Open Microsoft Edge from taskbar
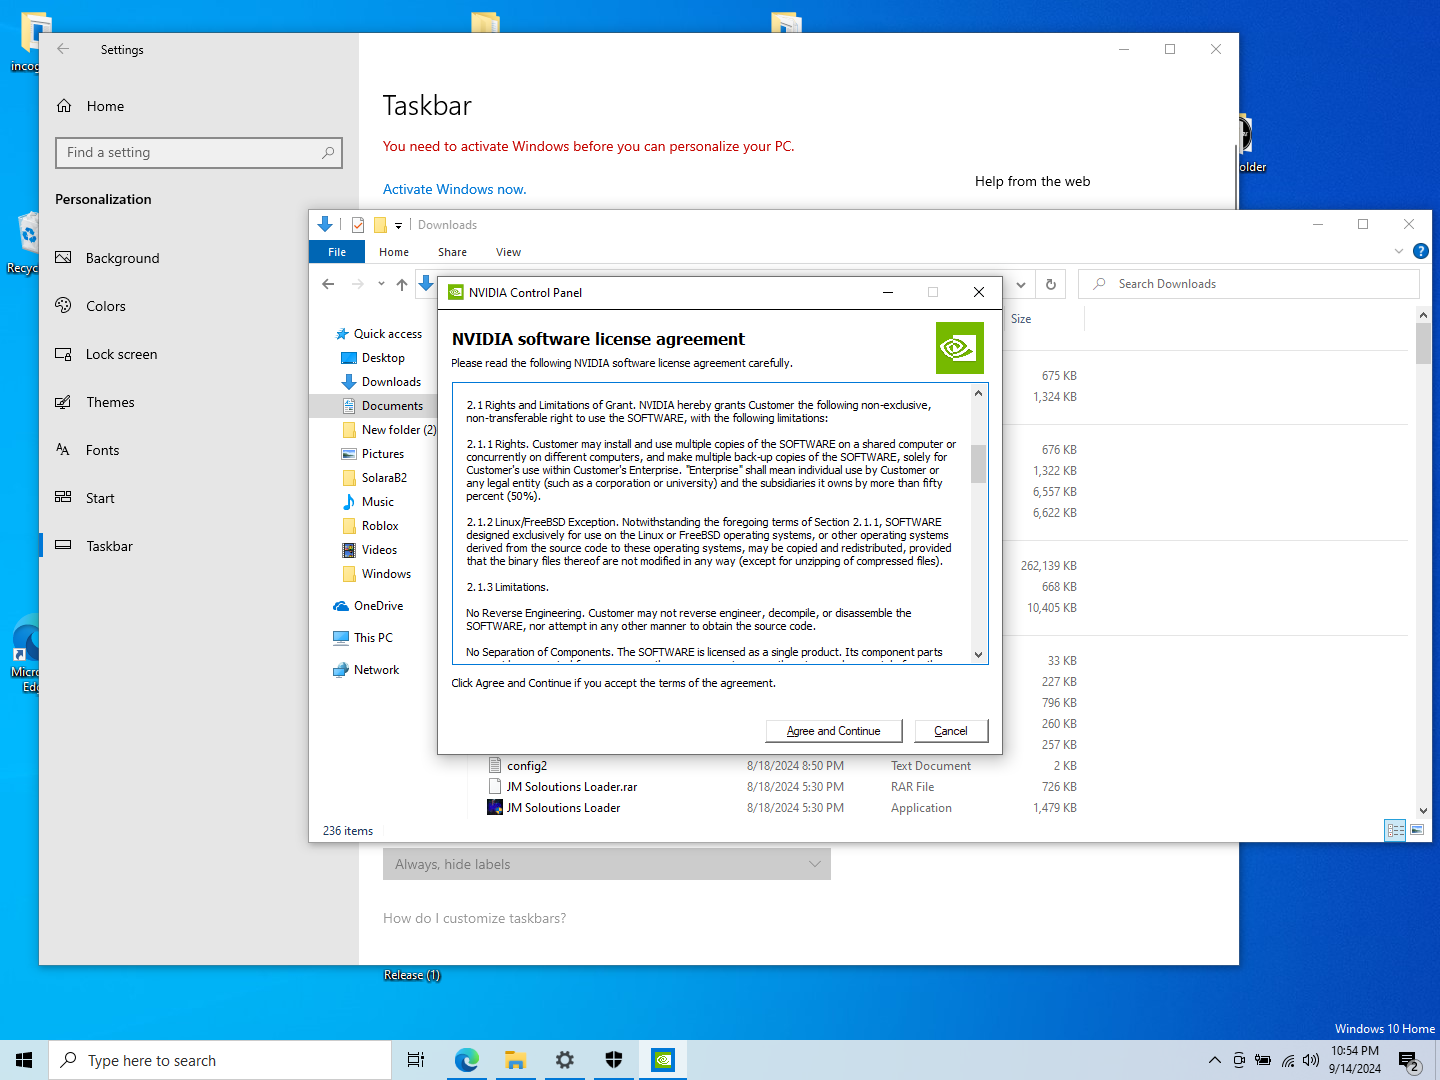The height and width of the screenshot is (1080, 1440). tap(466, 1060)
